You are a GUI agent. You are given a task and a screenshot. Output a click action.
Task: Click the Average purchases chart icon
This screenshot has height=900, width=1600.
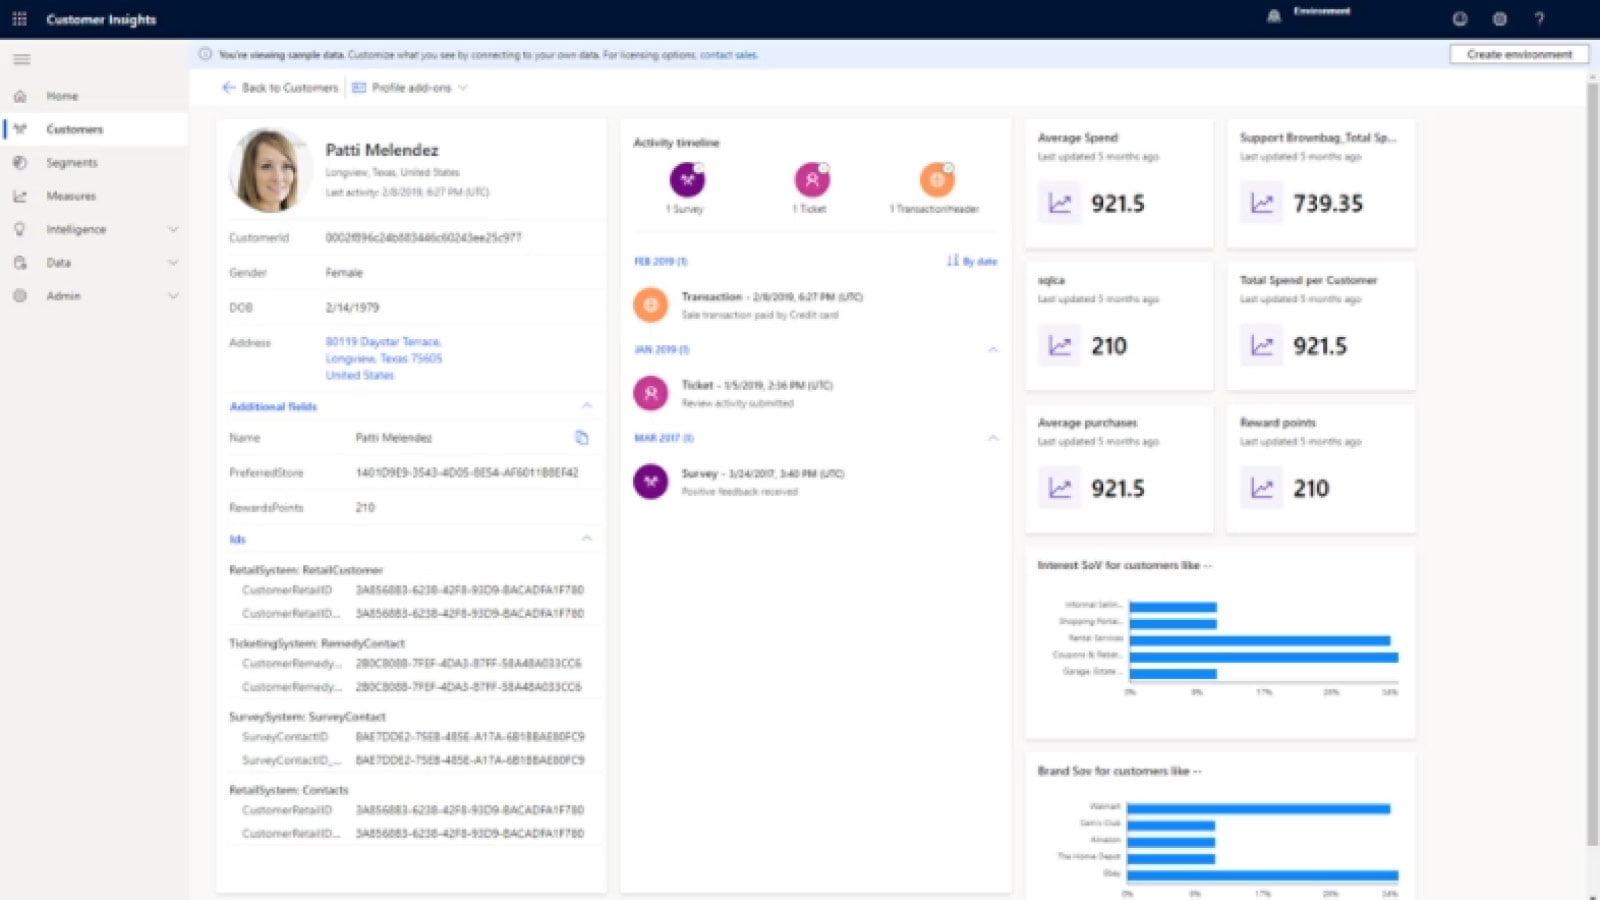pyautogui.click(x=1059, y=488)
